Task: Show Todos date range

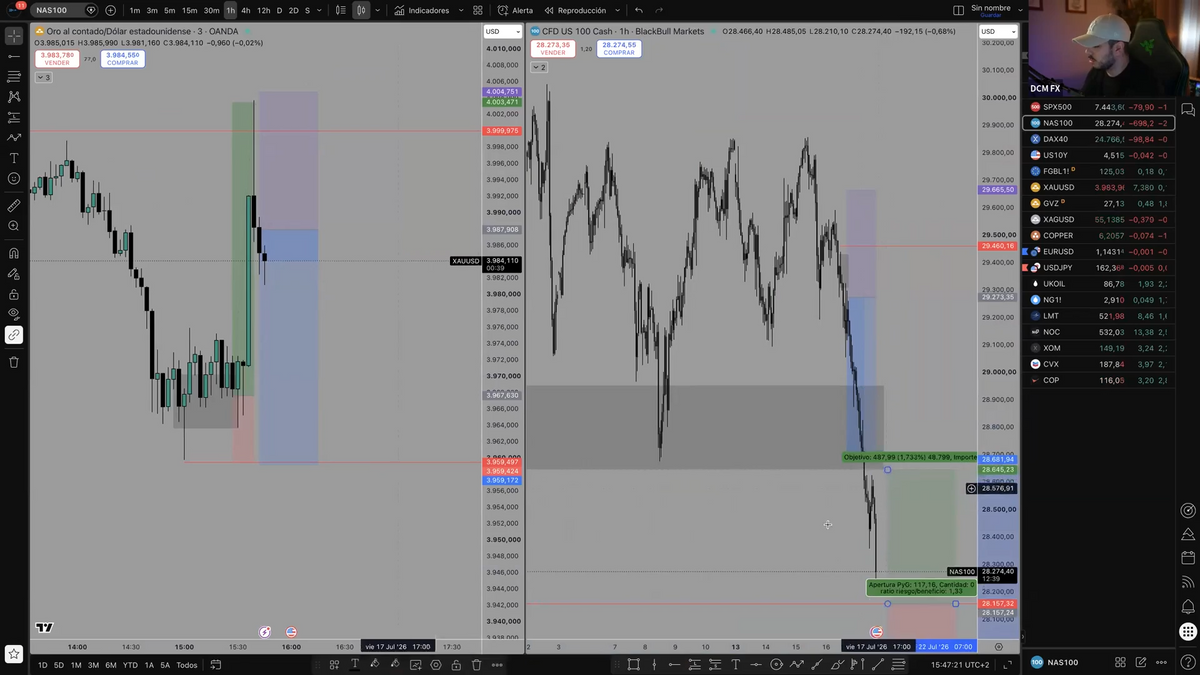Action: [x=187, y=665]
